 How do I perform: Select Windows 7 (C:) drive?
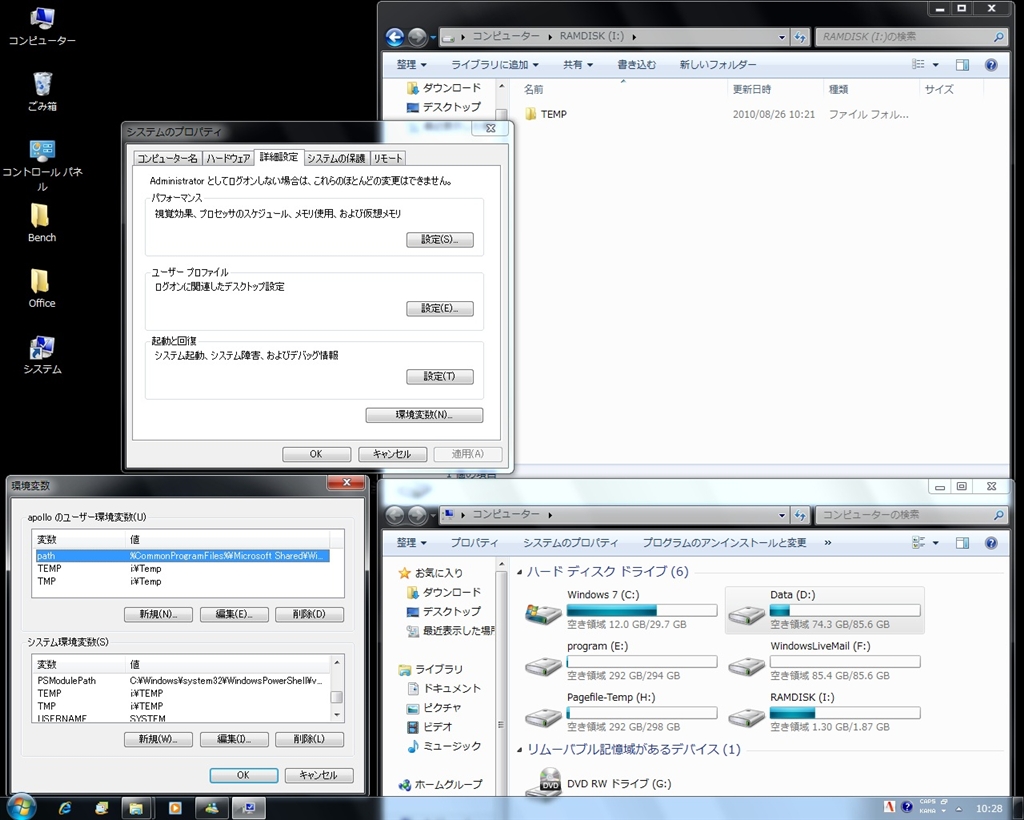click(x=621, y=609)
